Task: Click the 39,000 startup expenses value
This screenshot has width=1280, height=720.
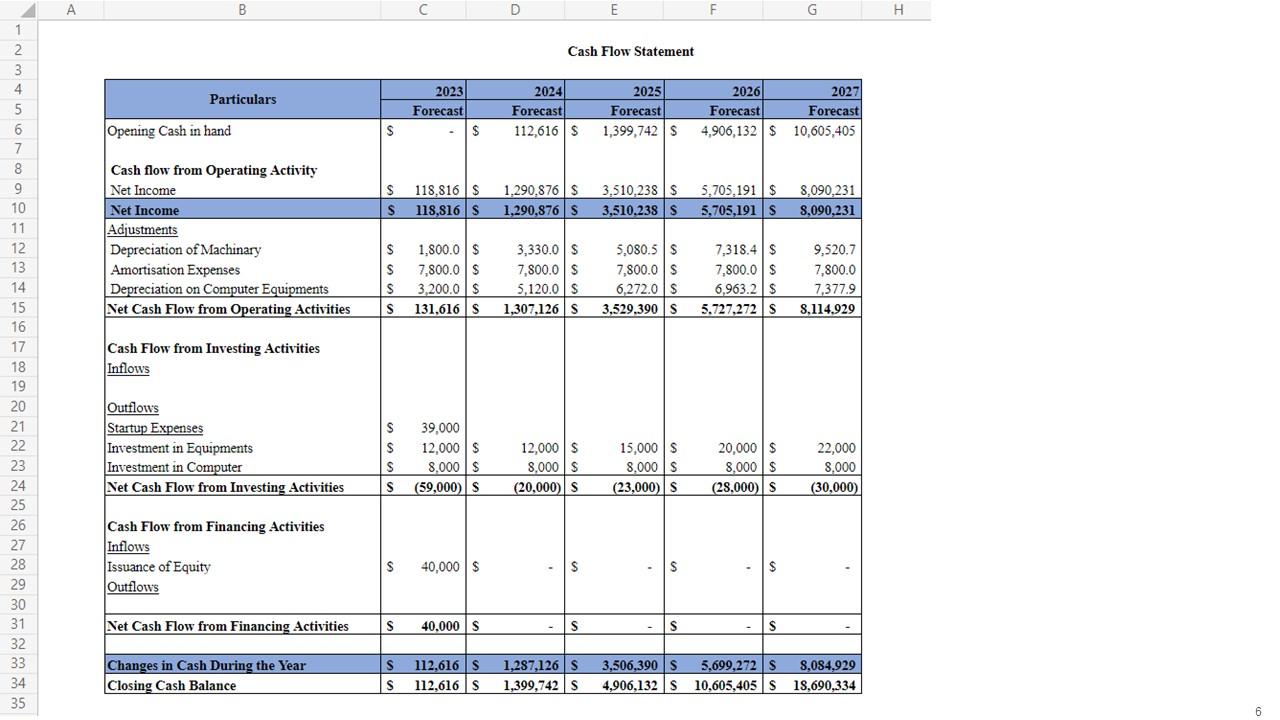Action: click(x=440, y=428)
